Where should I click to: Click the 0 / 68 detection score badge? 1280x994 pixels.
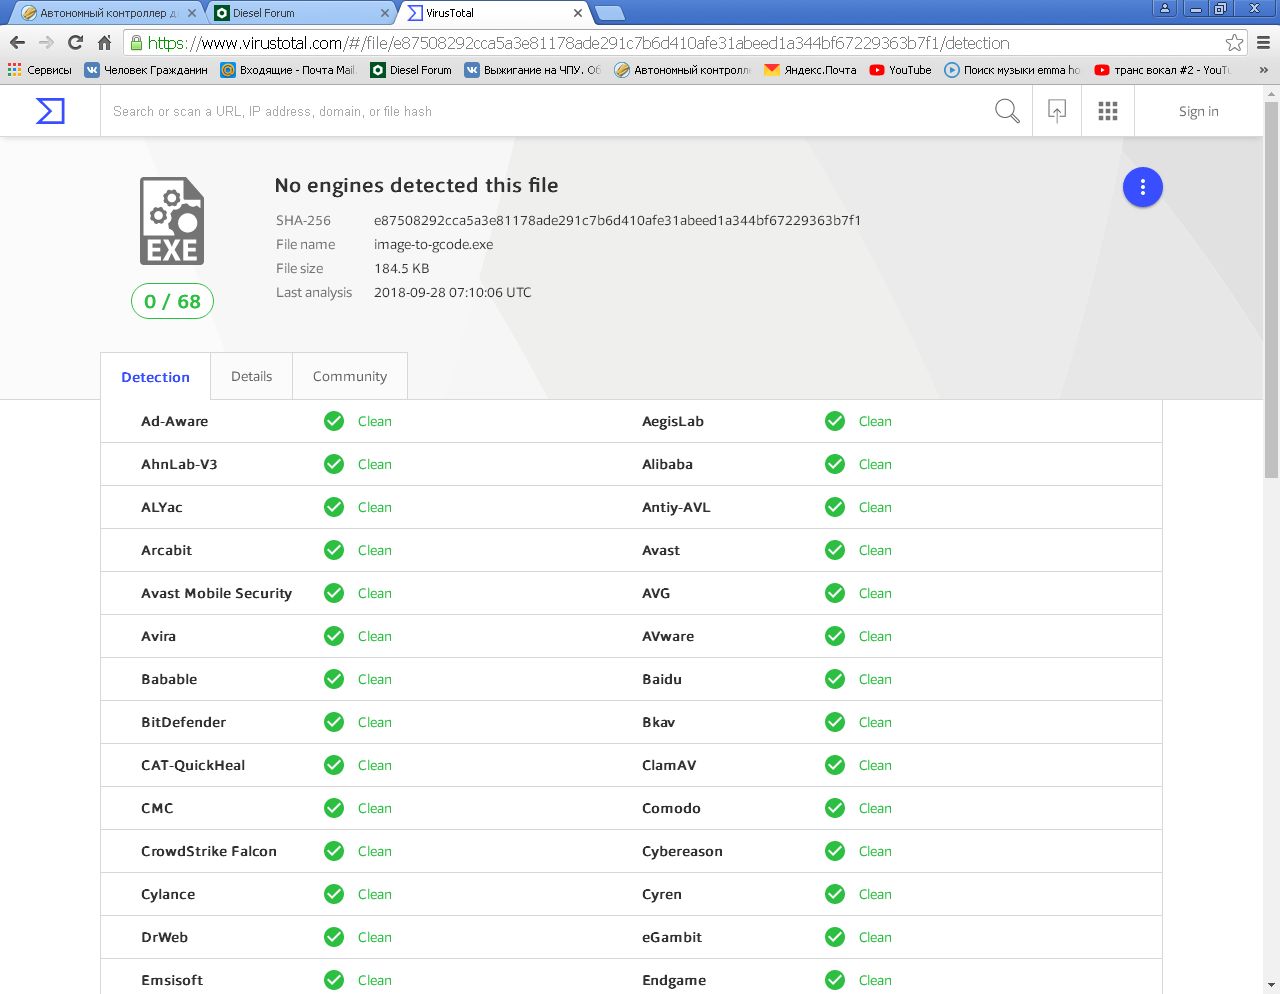(x=172, y=301)
